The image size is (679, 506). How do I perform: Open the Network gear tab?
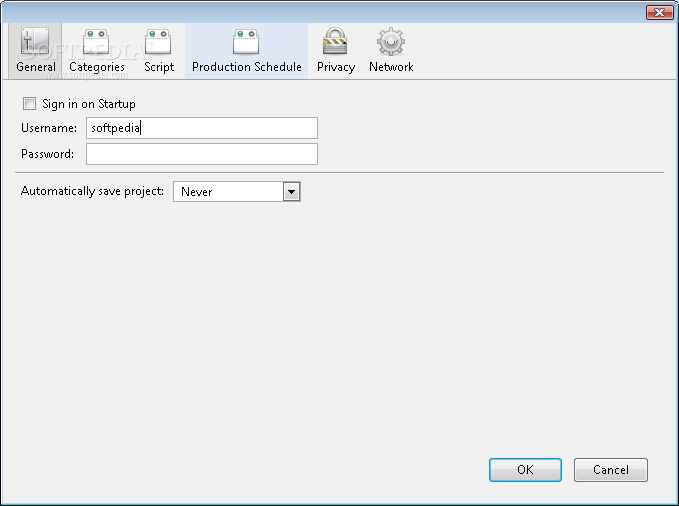391,51
